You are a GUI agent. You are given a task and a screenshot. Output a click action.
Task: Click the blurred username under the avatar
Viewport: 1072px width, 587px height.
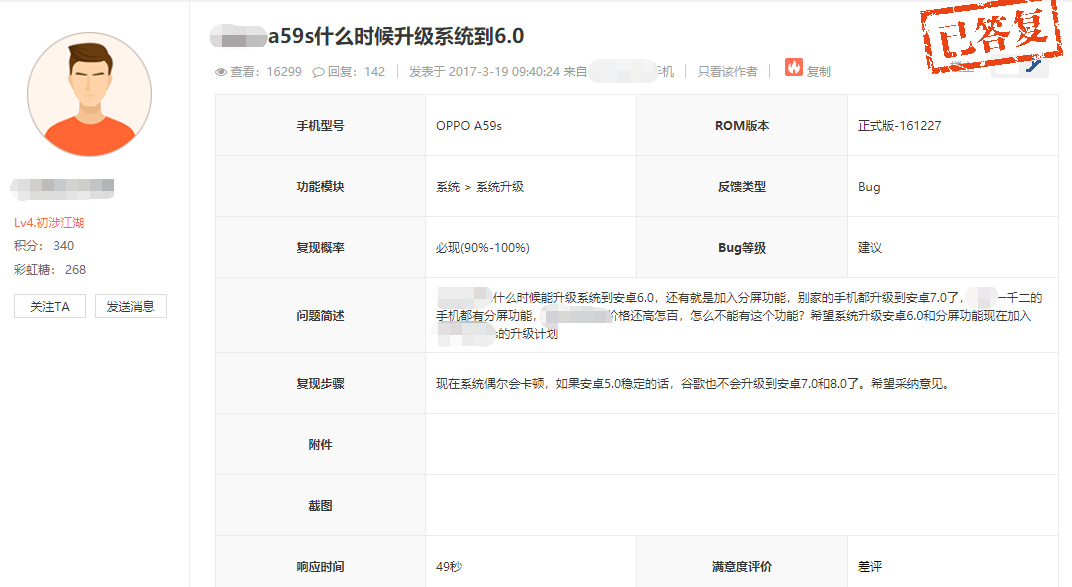(63, 187)
